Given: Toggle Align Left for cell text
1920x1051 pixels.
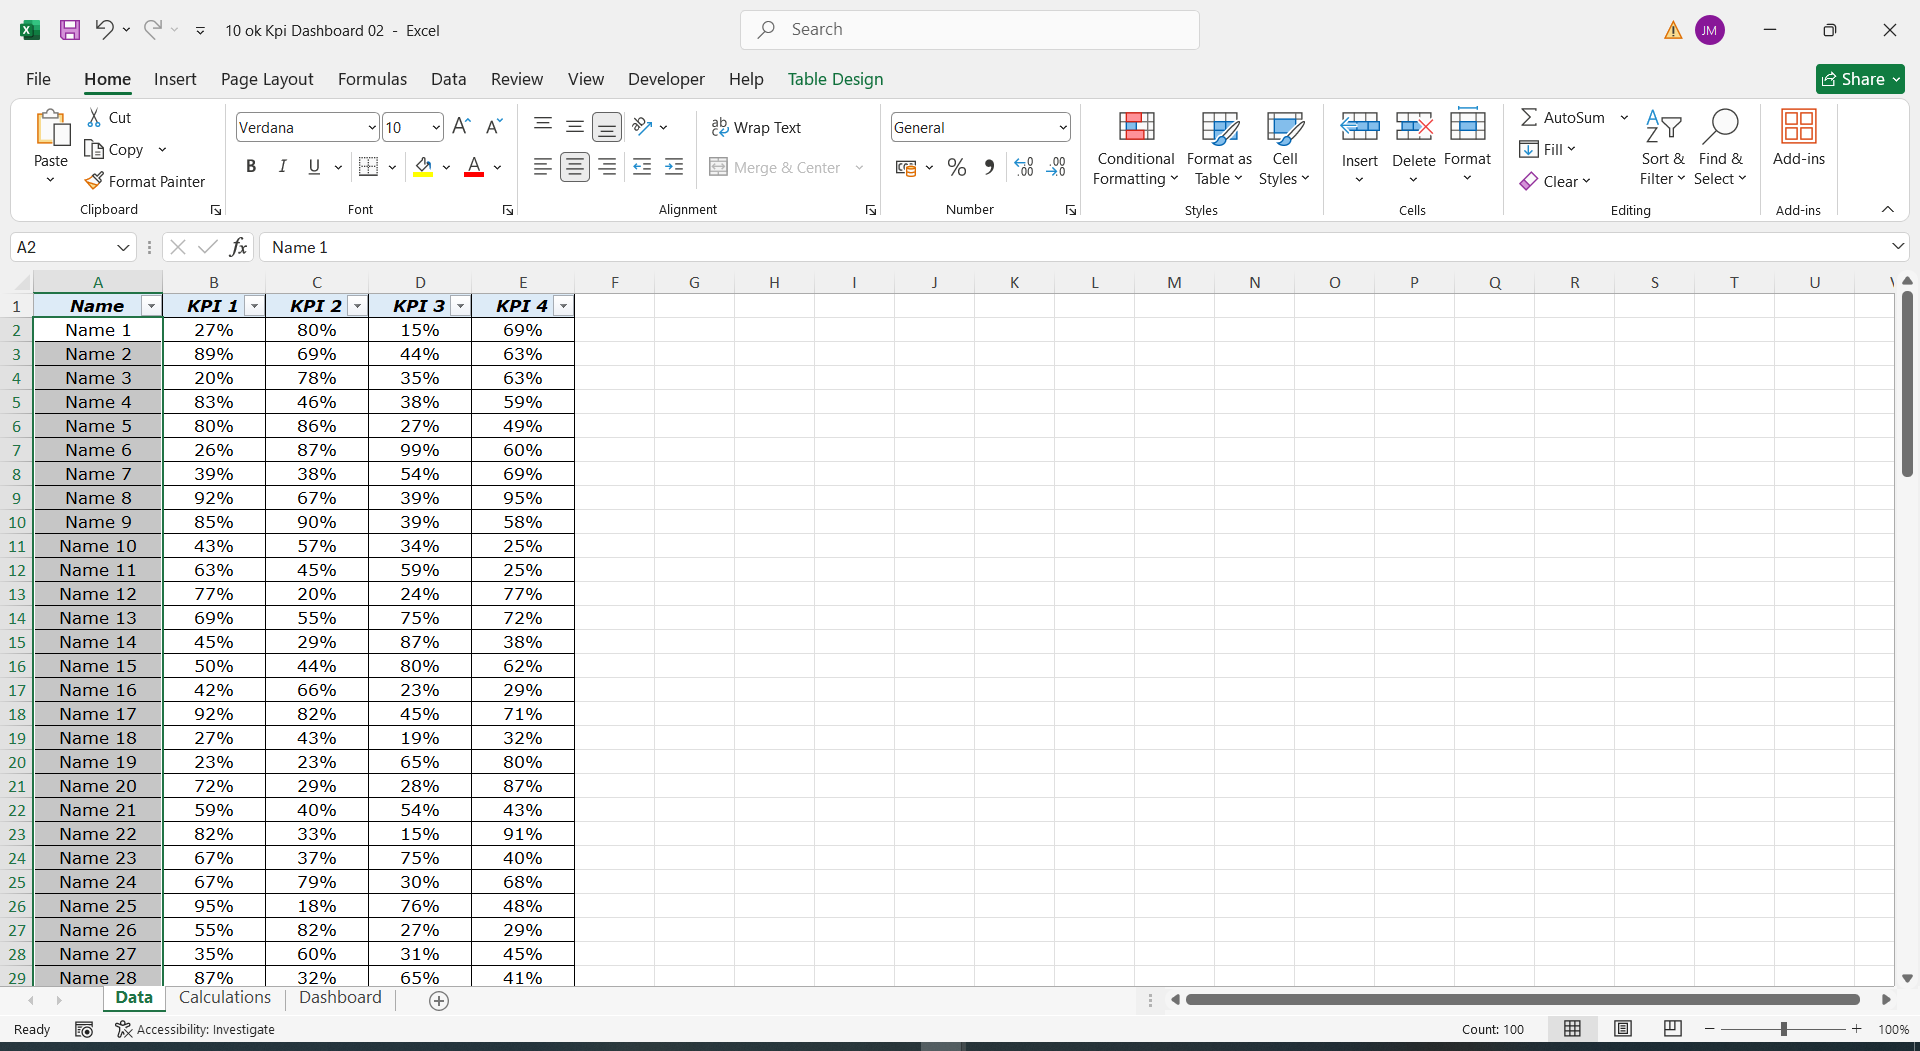Looking at the screenshot, I should [543, 167].
